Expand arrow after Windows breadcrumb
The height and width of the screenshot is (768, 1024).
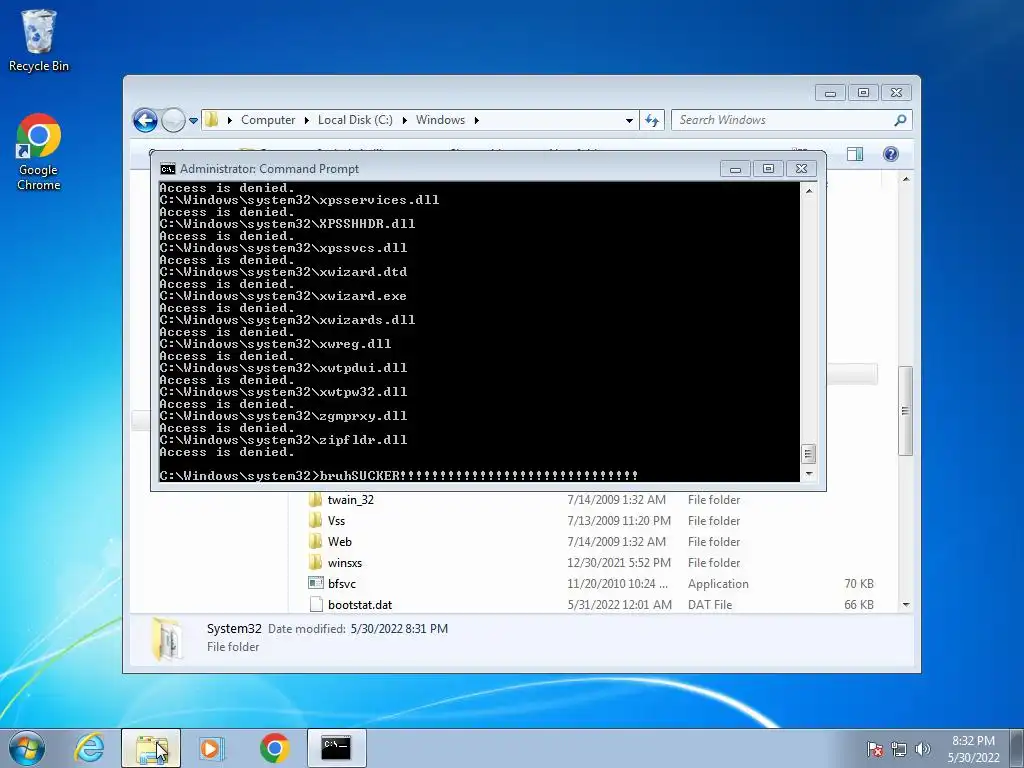pyautogui.click(x=476, y=120)
